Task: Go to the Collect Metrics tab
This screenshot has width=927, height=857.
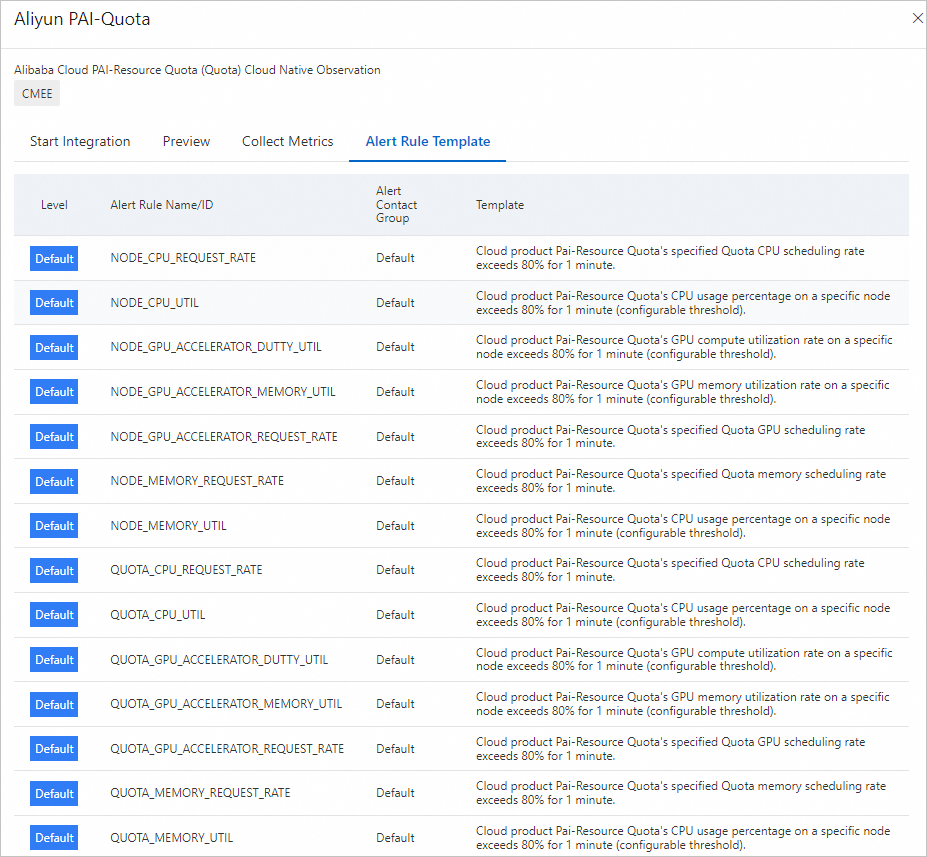Action: pyautogui.click(x=287, y=141)
